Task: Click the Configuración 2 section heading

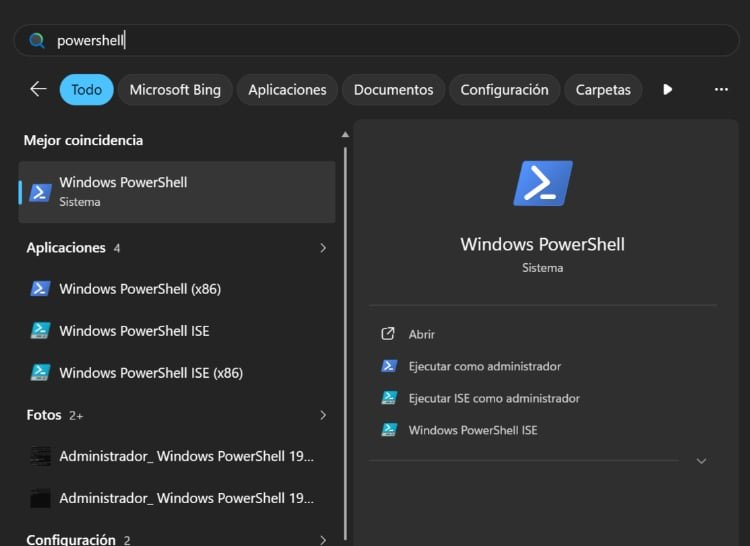Action: pyautogui.click(x=78, y=540)
